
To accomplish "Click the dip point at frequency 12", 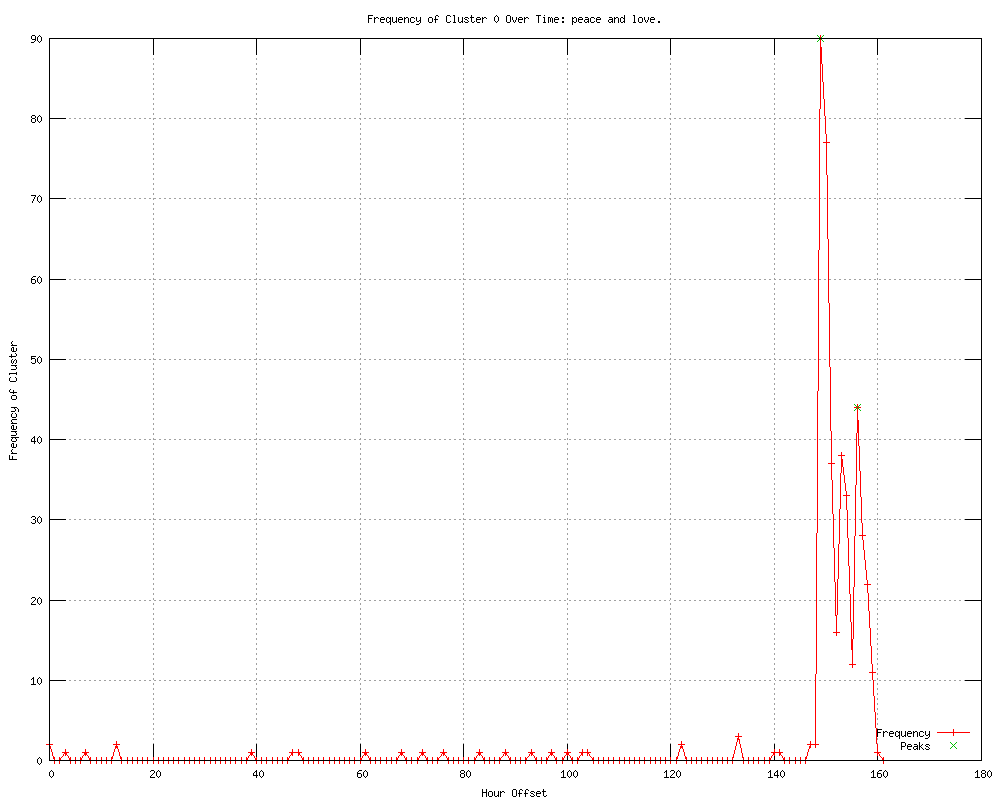I will point(852,664).
